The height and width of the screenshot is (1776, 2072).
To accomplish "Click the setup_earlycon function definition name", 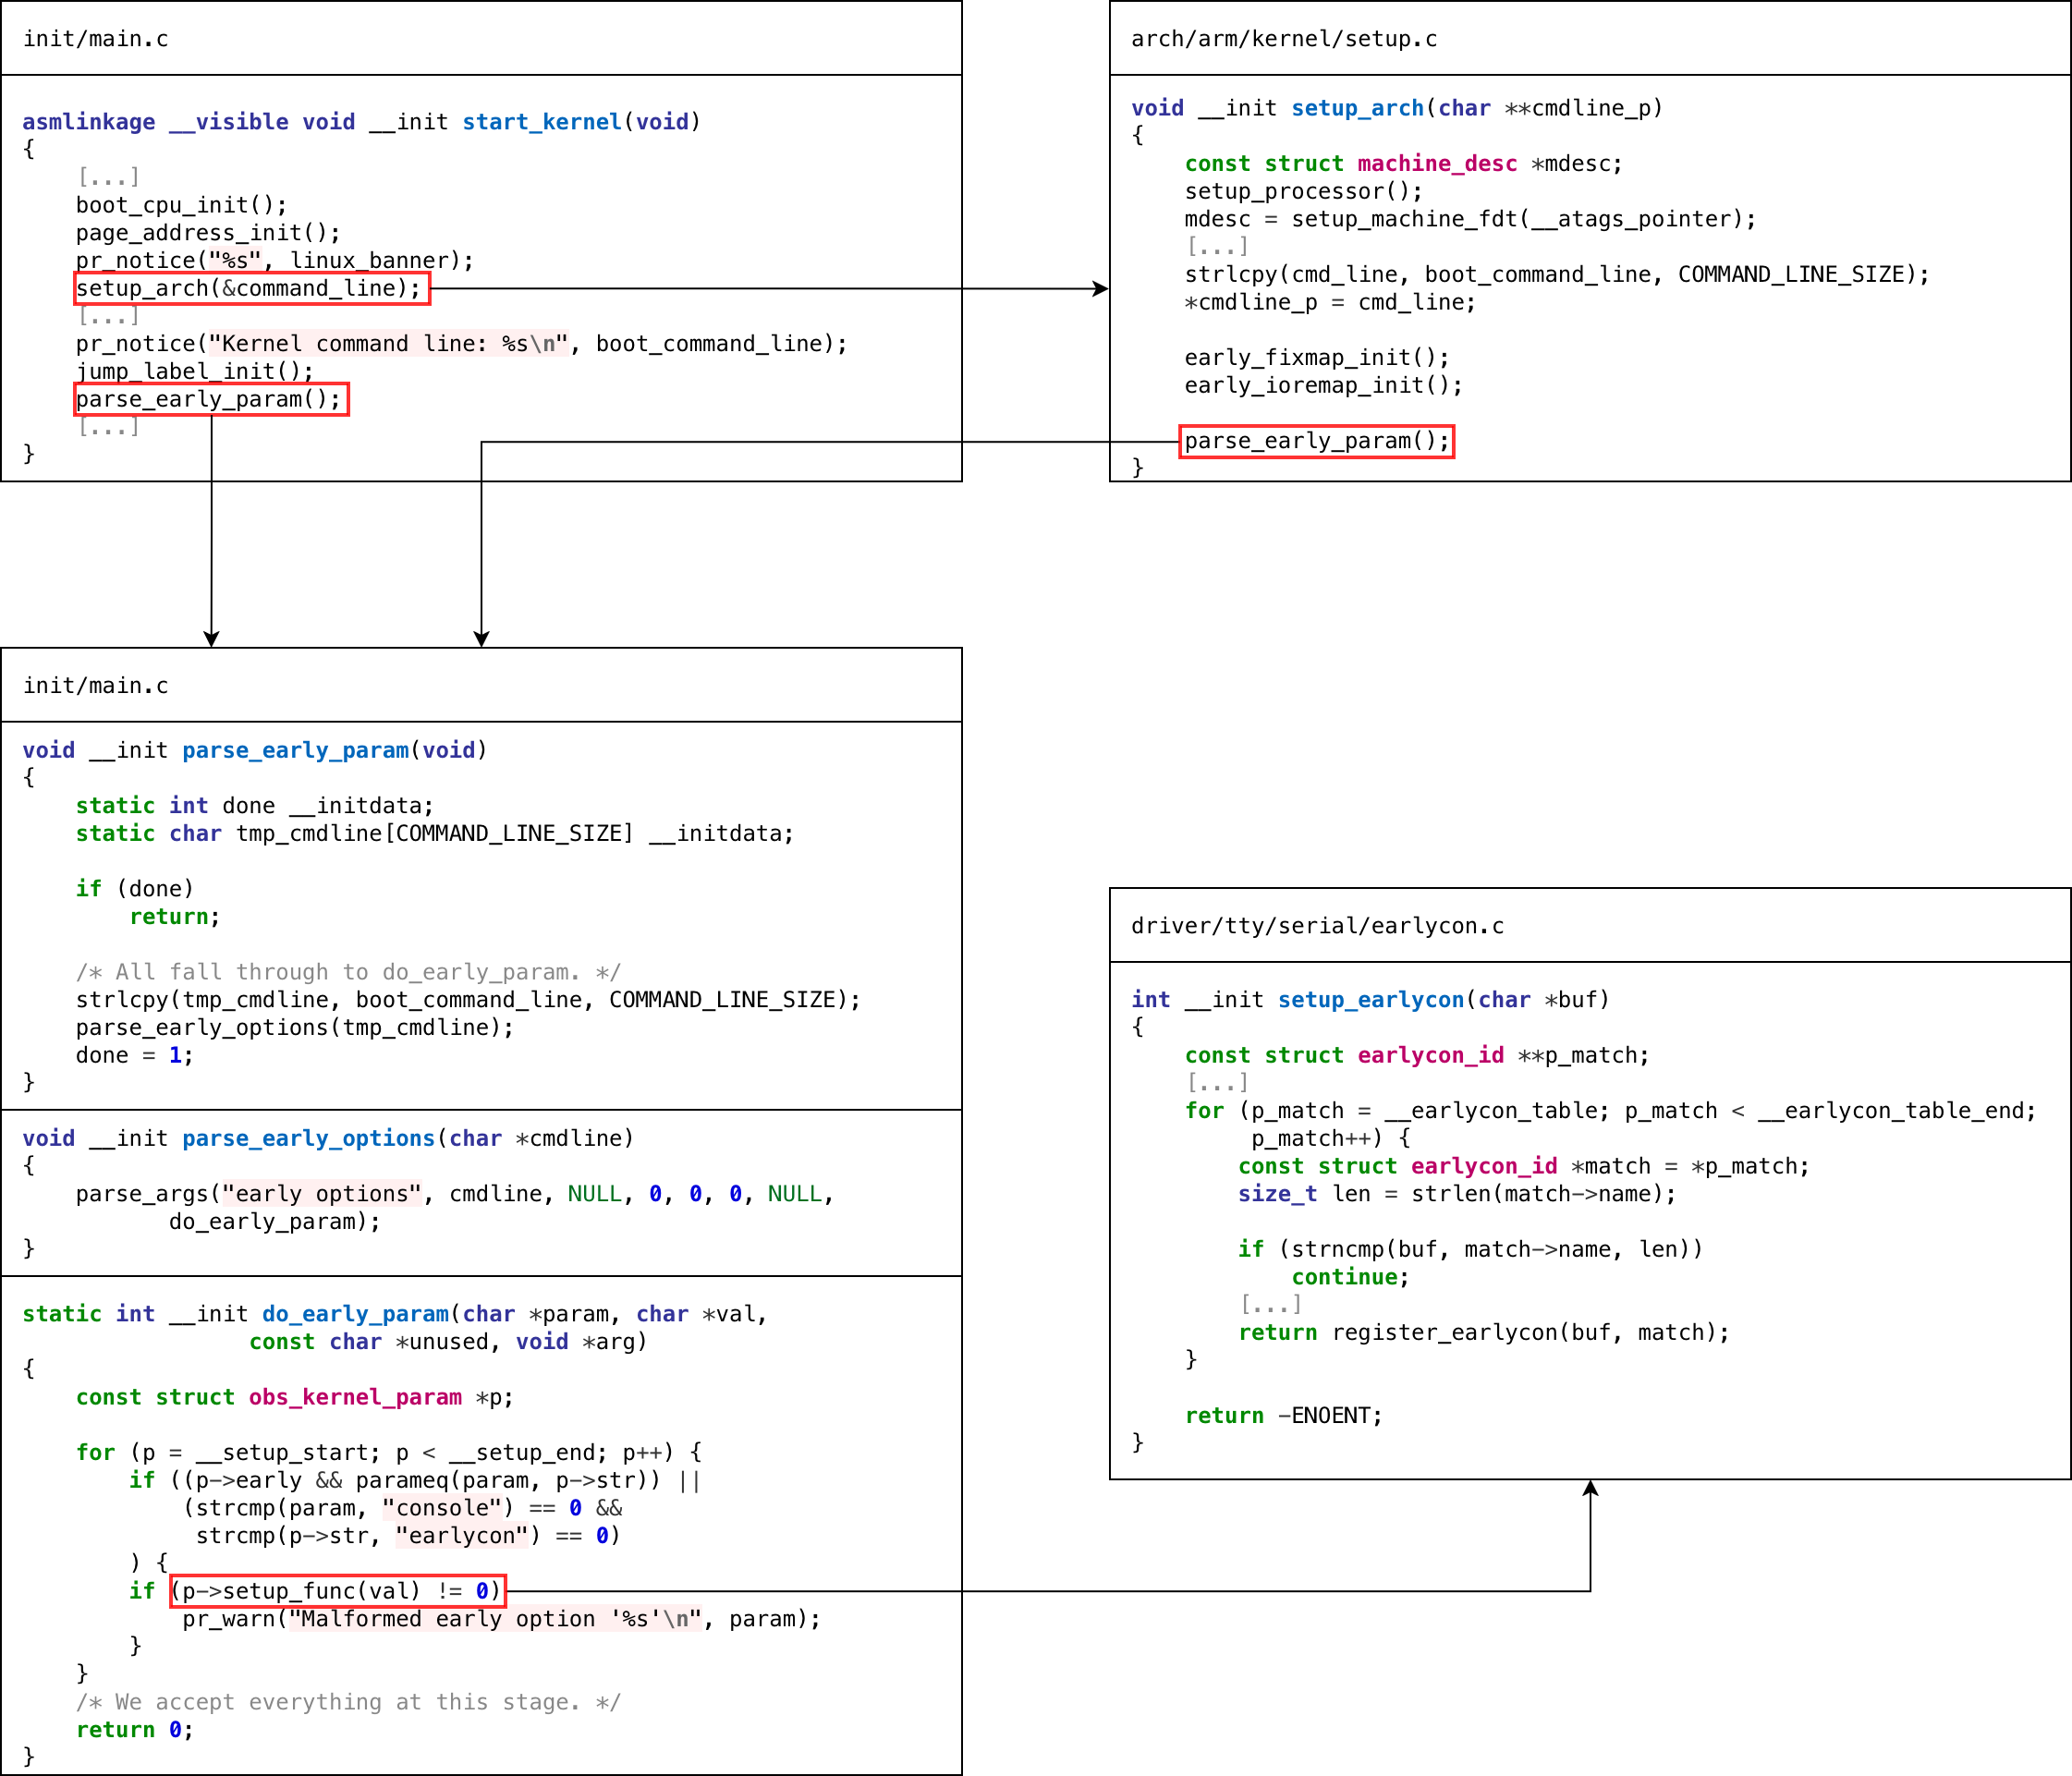I will tap(1370, 1000).
